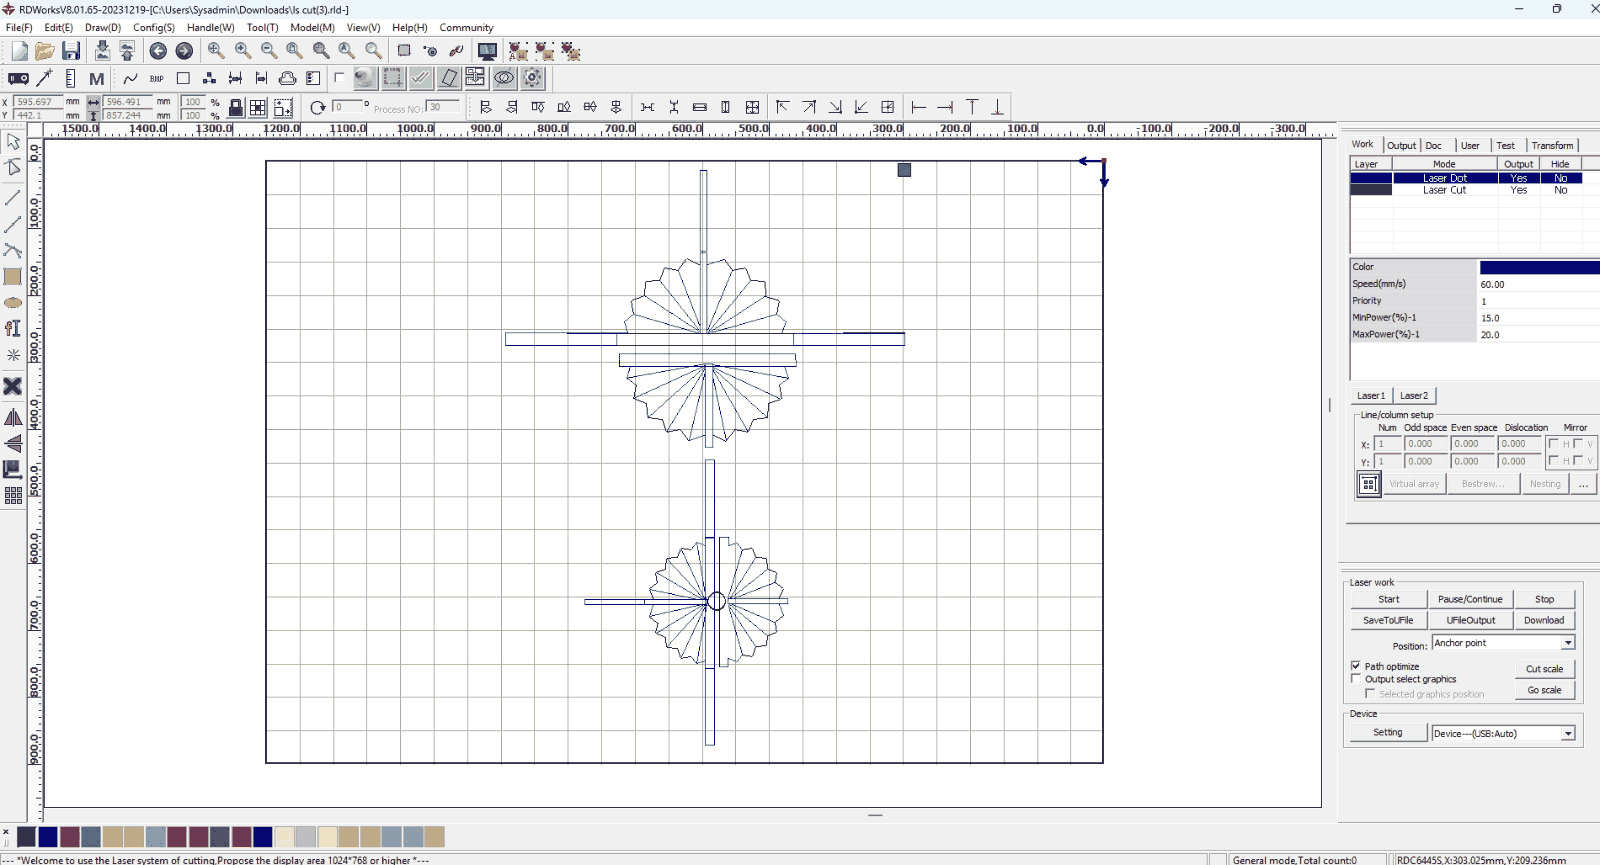Open the array grid tool in left toolbar

[x=13, y=495]
